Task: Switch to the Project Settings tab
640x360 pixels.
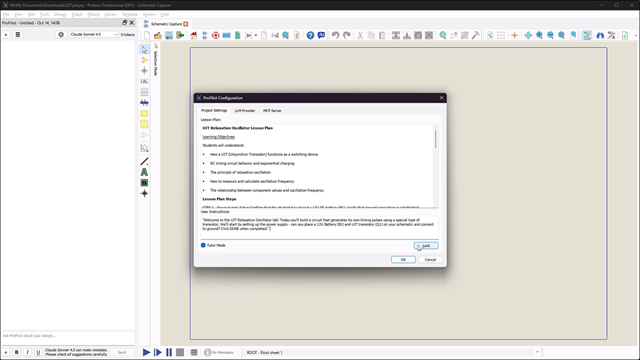Action: [x=214, y=111]
